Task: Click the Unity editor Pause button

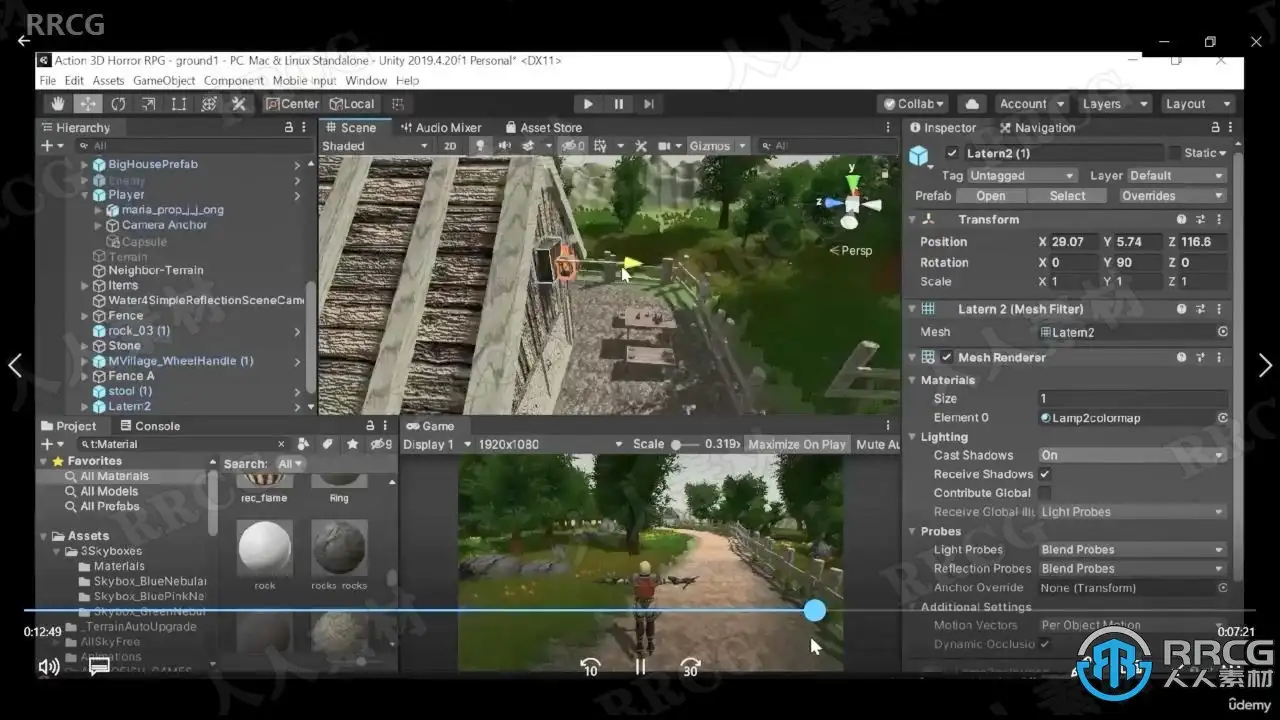Action: pos(619,104)
